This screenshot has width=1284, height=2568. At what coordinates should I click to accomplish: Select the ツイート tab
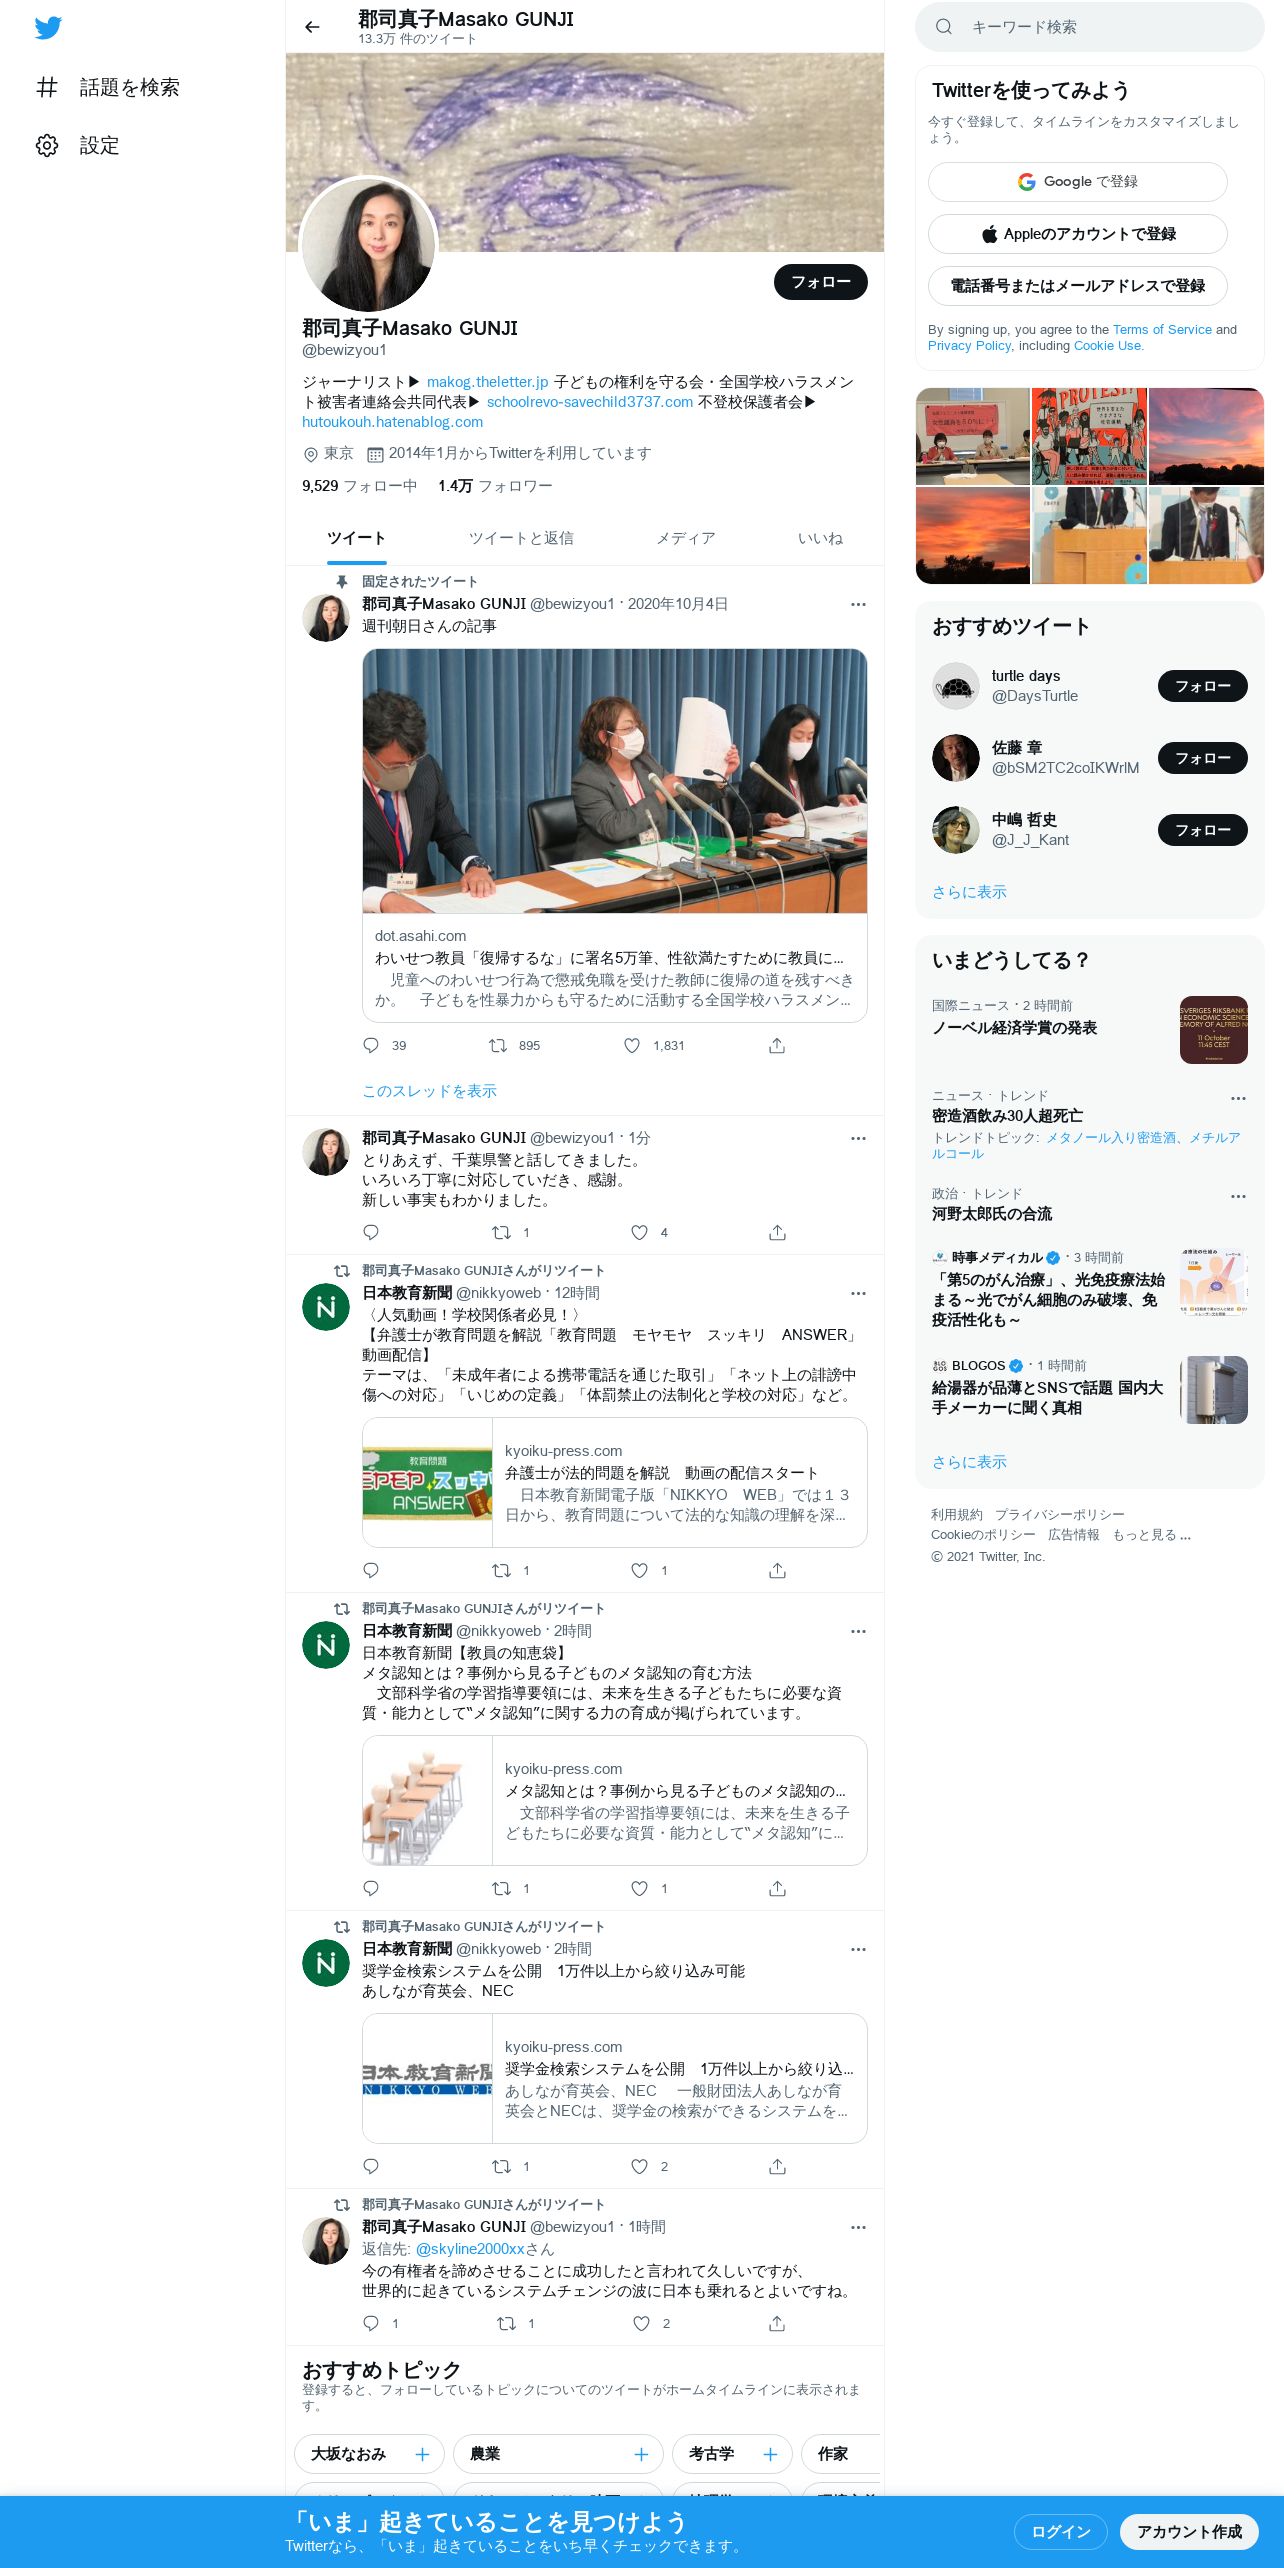point(356,538)
